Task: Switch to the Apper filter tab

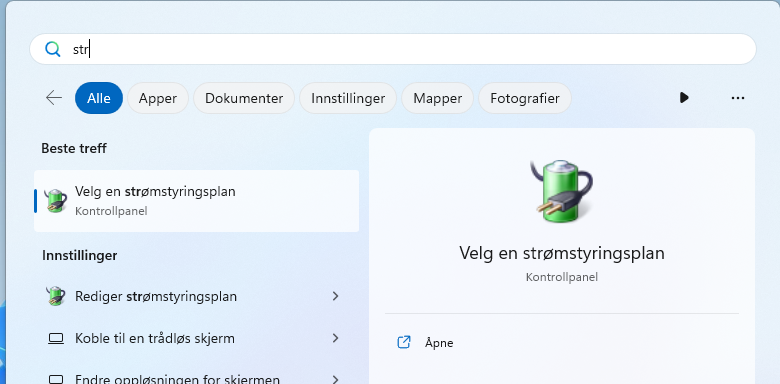Action: click(x=158, y=98)
